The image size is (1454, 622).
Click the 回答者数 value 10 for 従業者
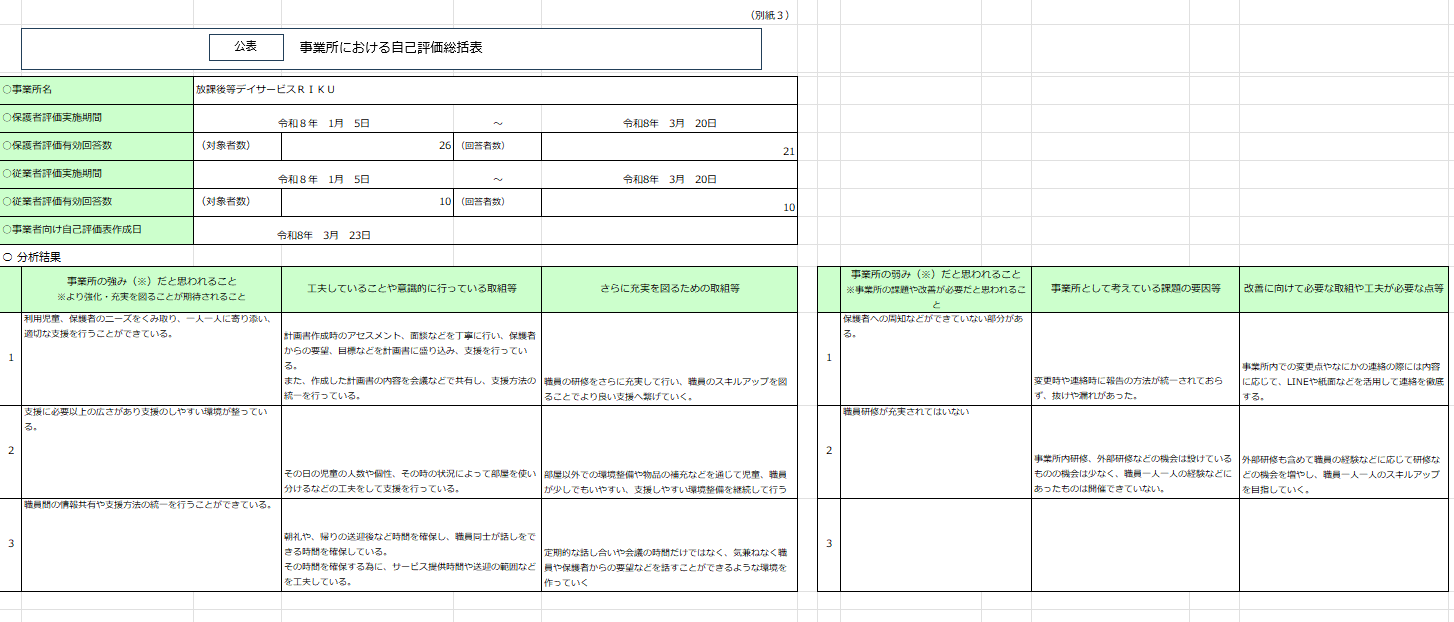tap(669, 202)
